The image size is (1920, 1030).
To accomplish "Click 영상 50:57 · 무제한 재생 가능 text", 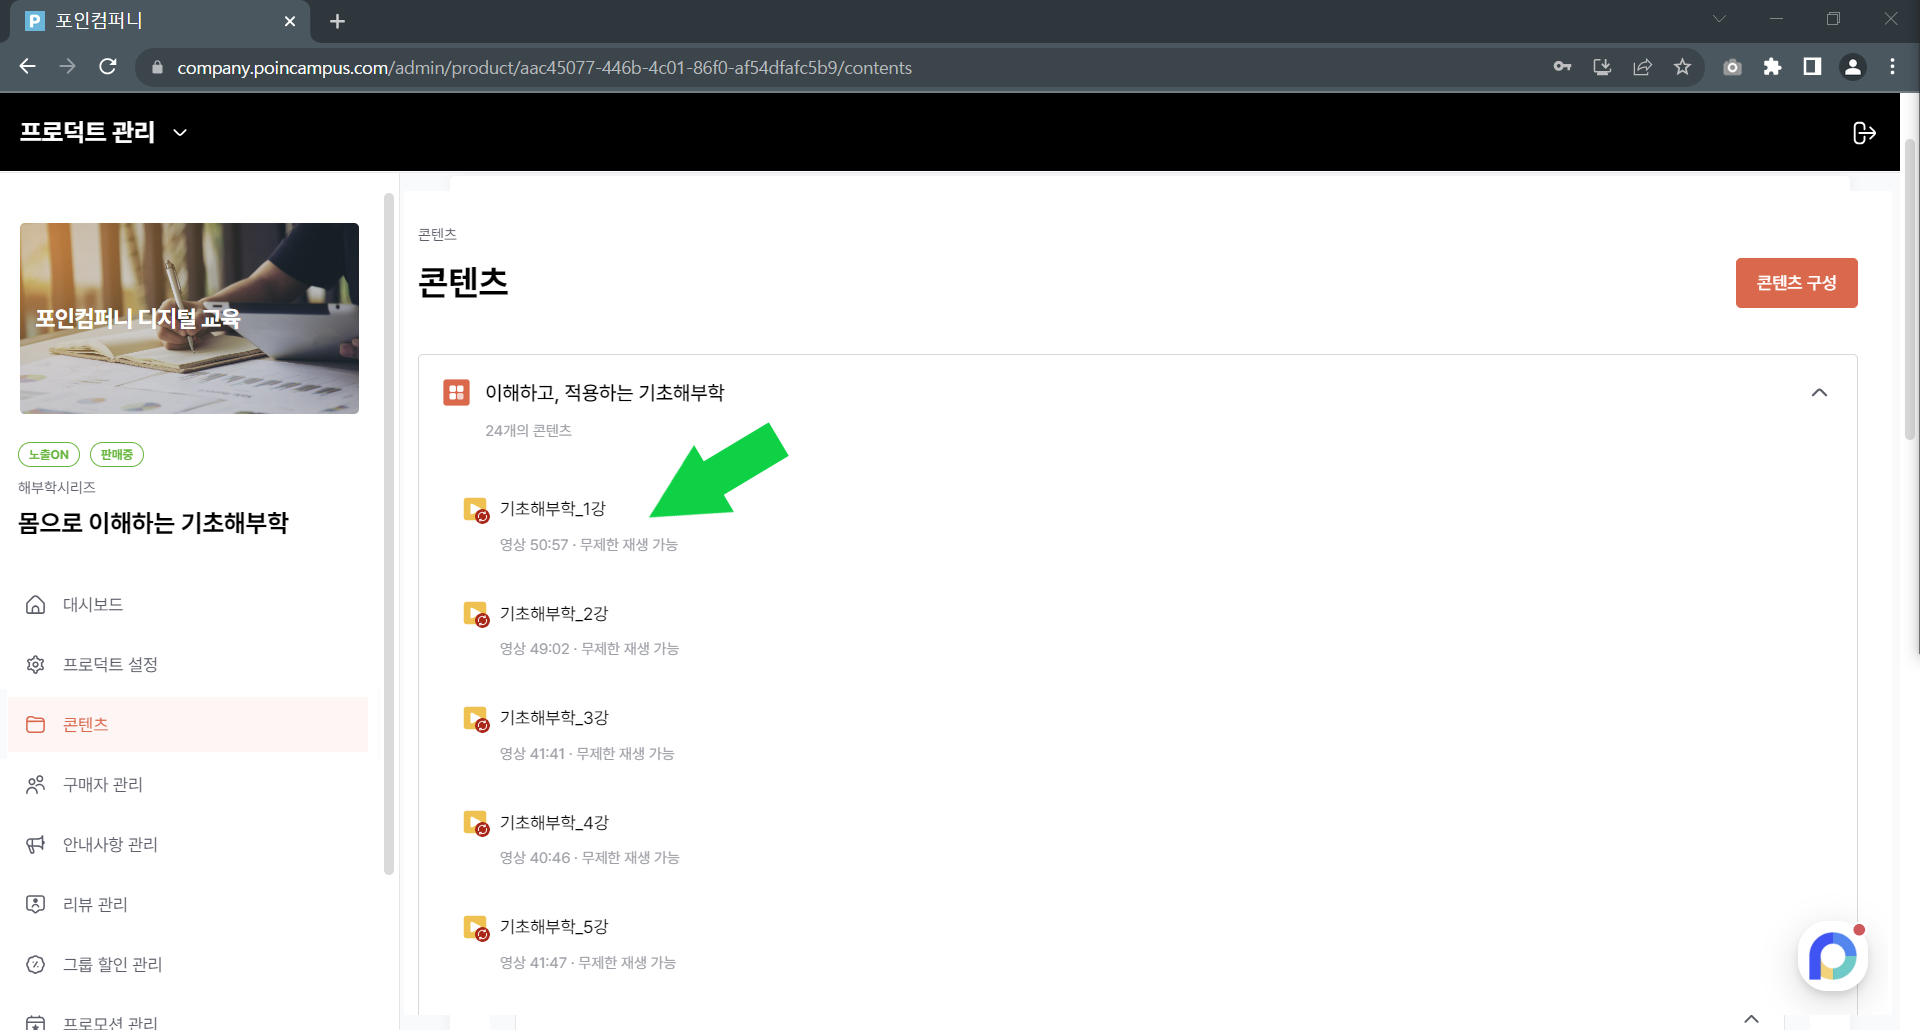I will (x=589, y=545).
